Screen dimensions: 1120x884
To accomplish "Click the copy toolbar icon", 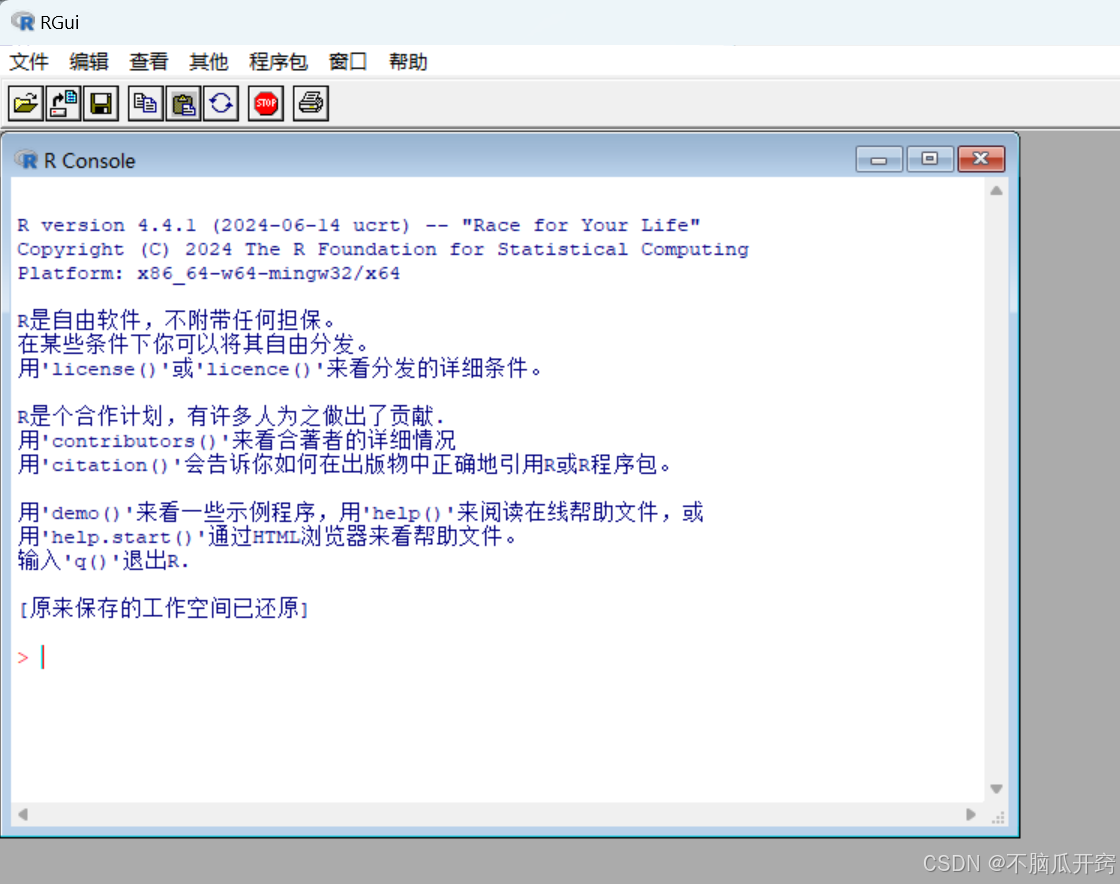I will click(146, 104).
